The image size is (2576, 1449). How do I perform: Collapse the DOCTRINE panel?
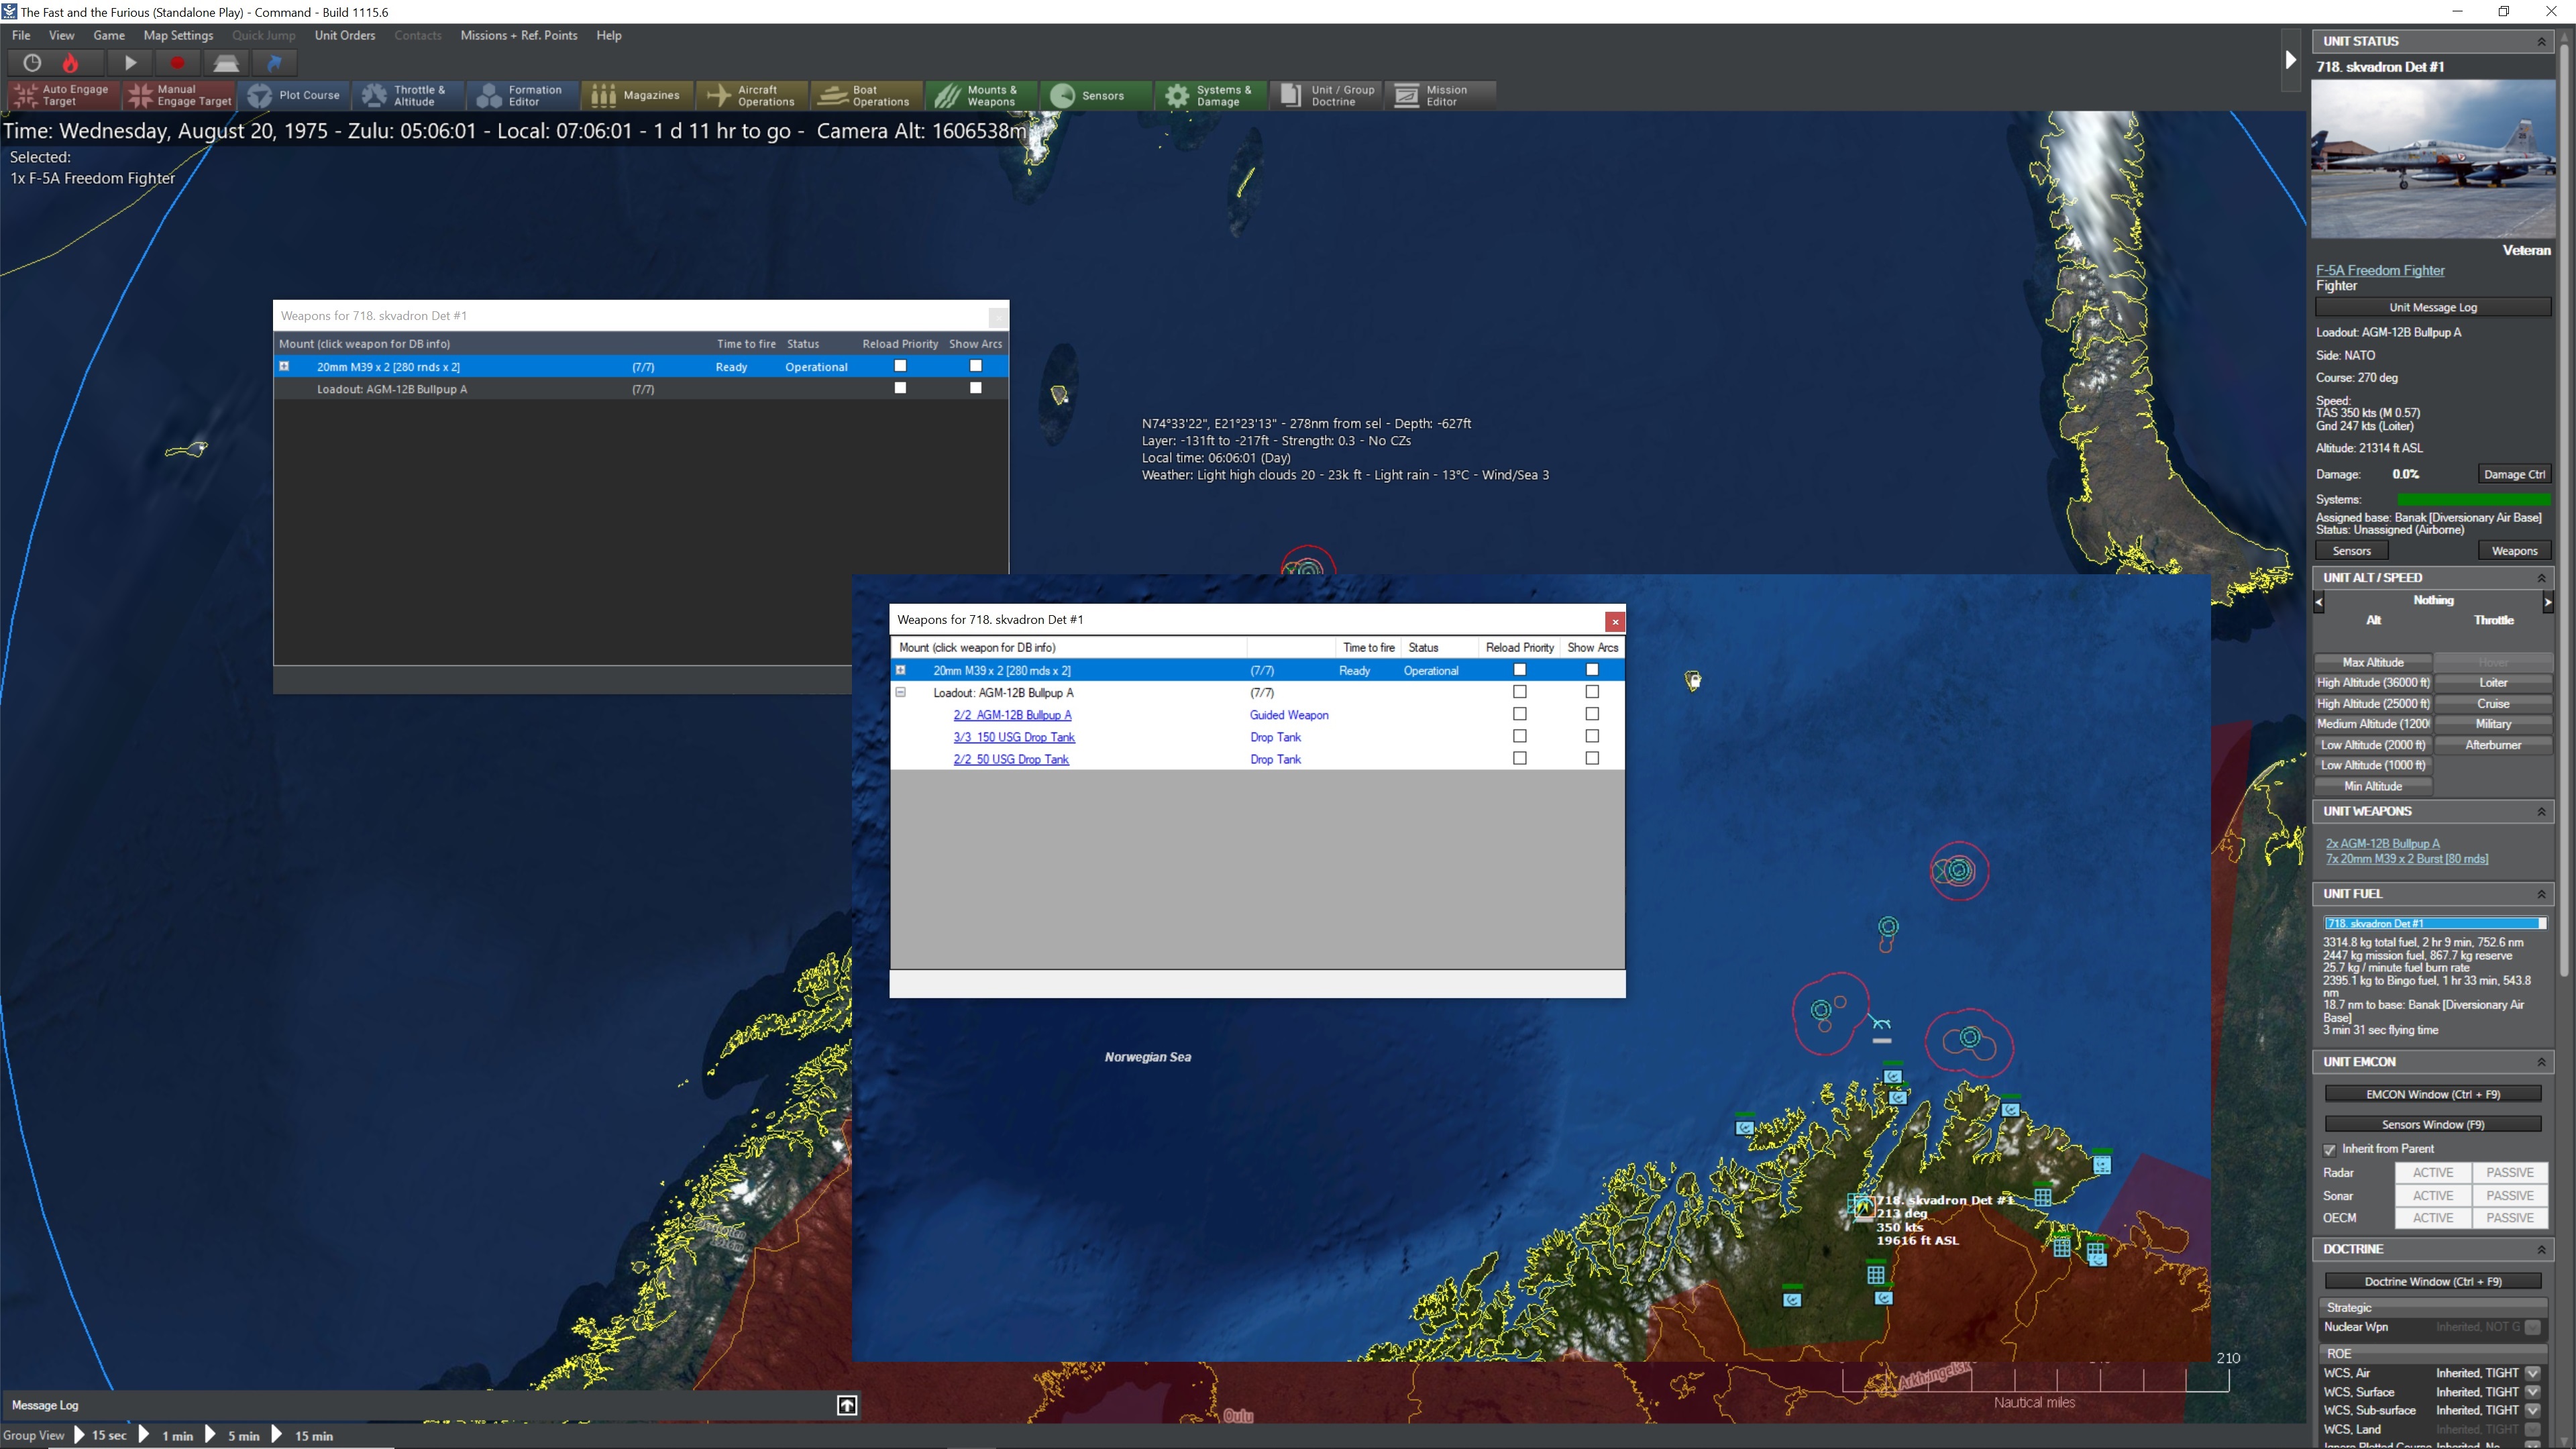pos(2541,1250)
